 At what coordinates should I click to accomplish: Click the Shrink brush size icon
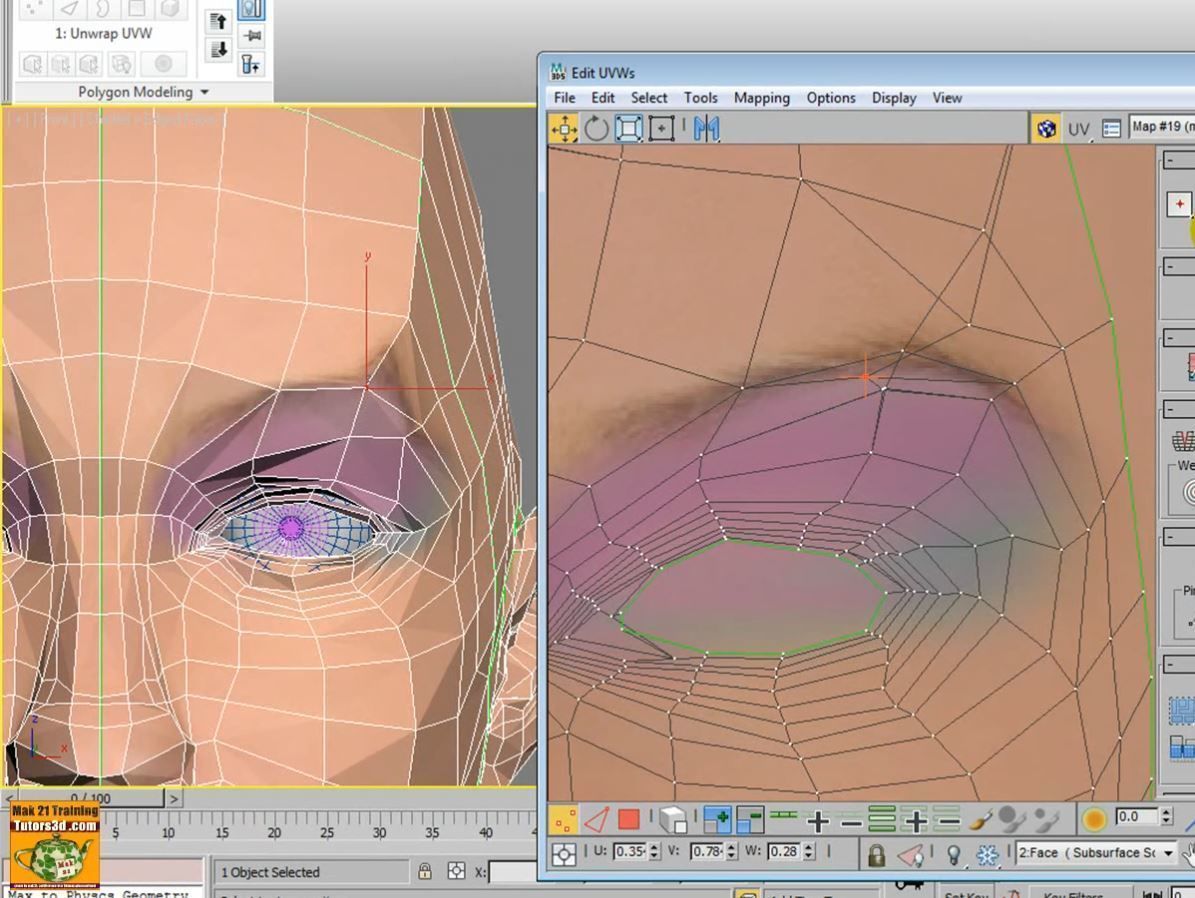(x=1048, y=820)
